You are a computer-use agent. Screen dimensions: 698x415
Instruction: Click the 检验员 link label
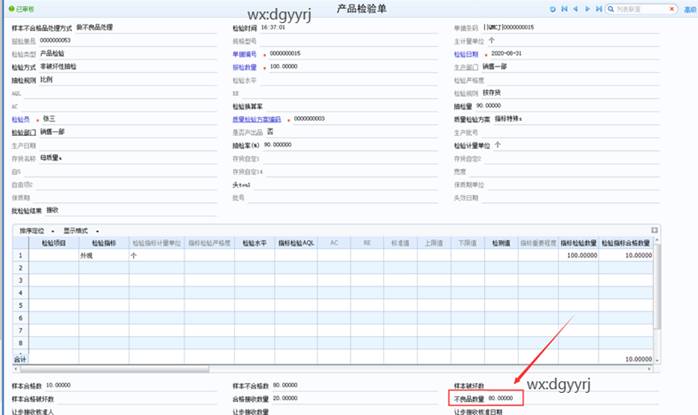pos(21,118)
